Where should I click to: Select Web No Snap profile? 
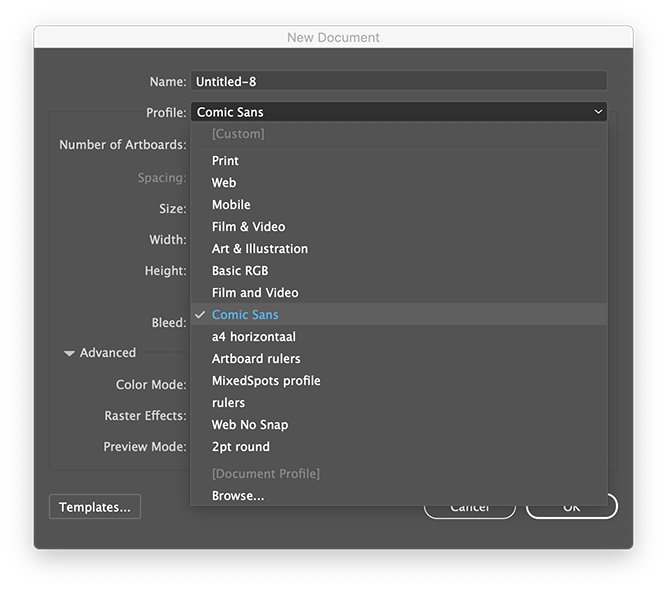250,425
